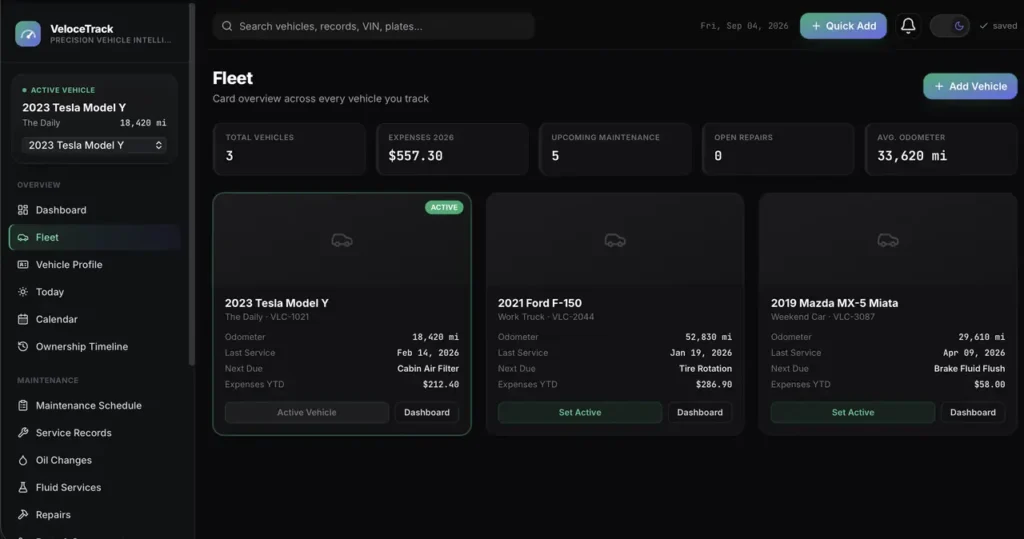Click the '$212.40' expenses value

441,384
